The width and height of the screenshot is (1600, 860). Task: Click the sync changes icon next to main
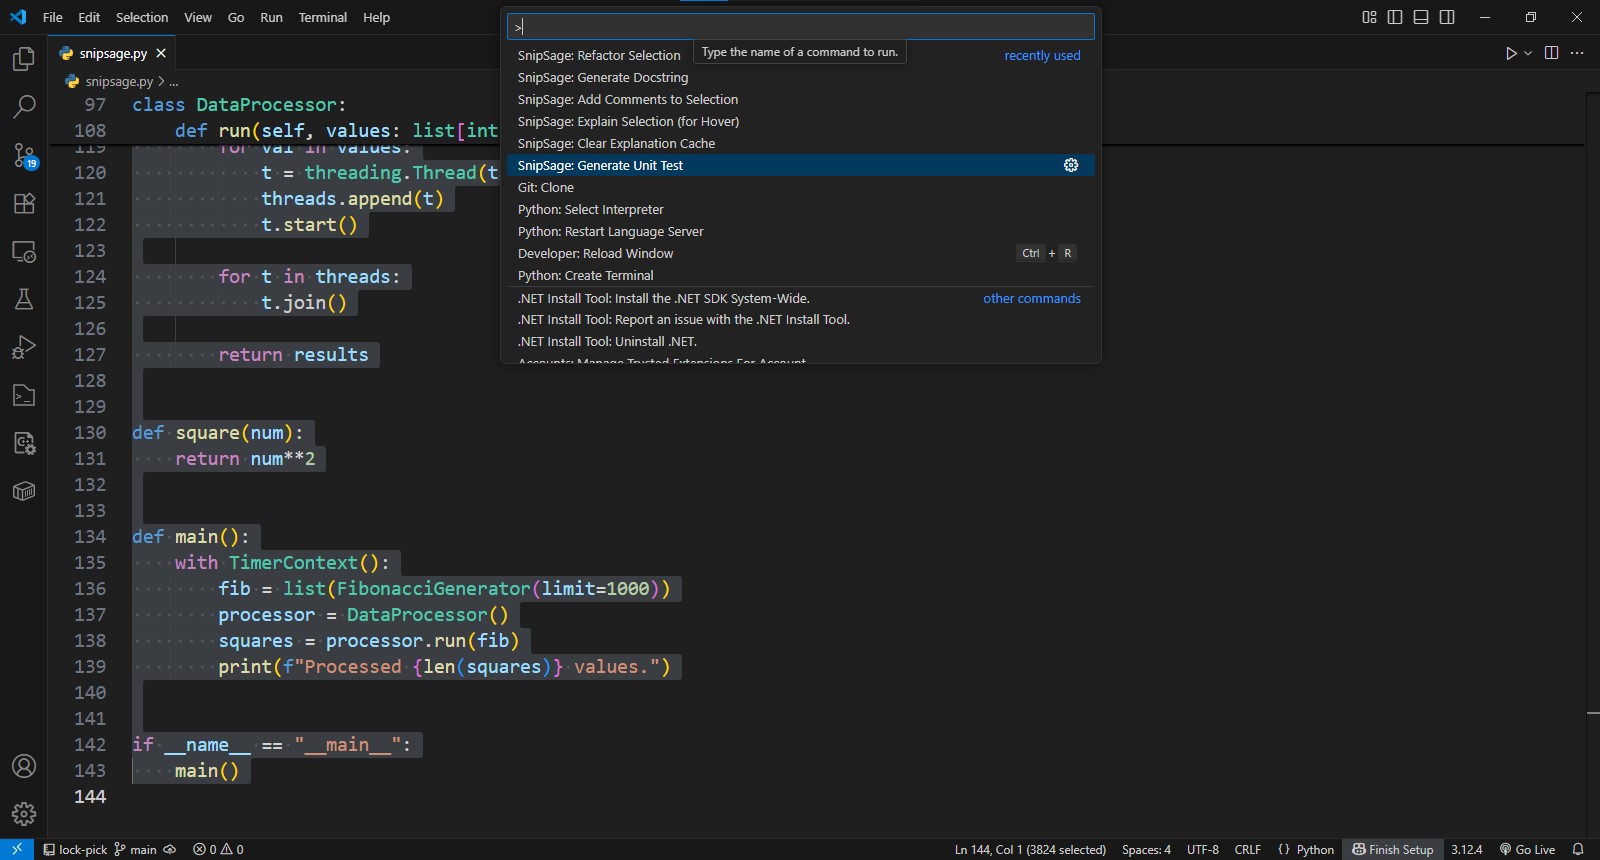pos(170,849)
